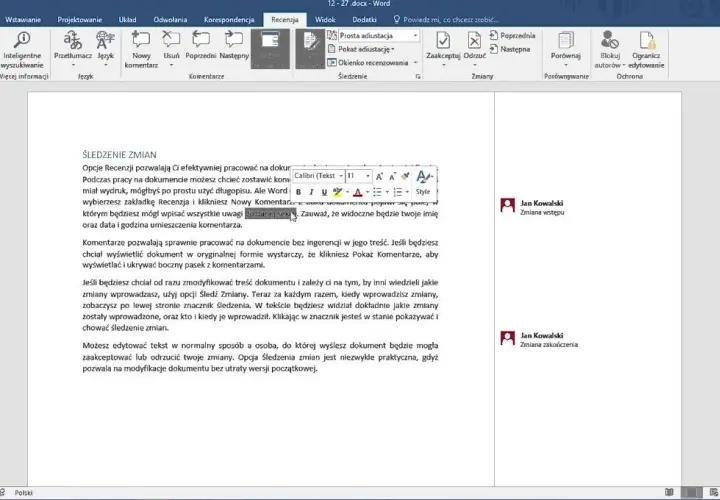The image size is (720, 500).
Task: Switch to the Korespondencja tab
Action: click(x=229, y=20)
